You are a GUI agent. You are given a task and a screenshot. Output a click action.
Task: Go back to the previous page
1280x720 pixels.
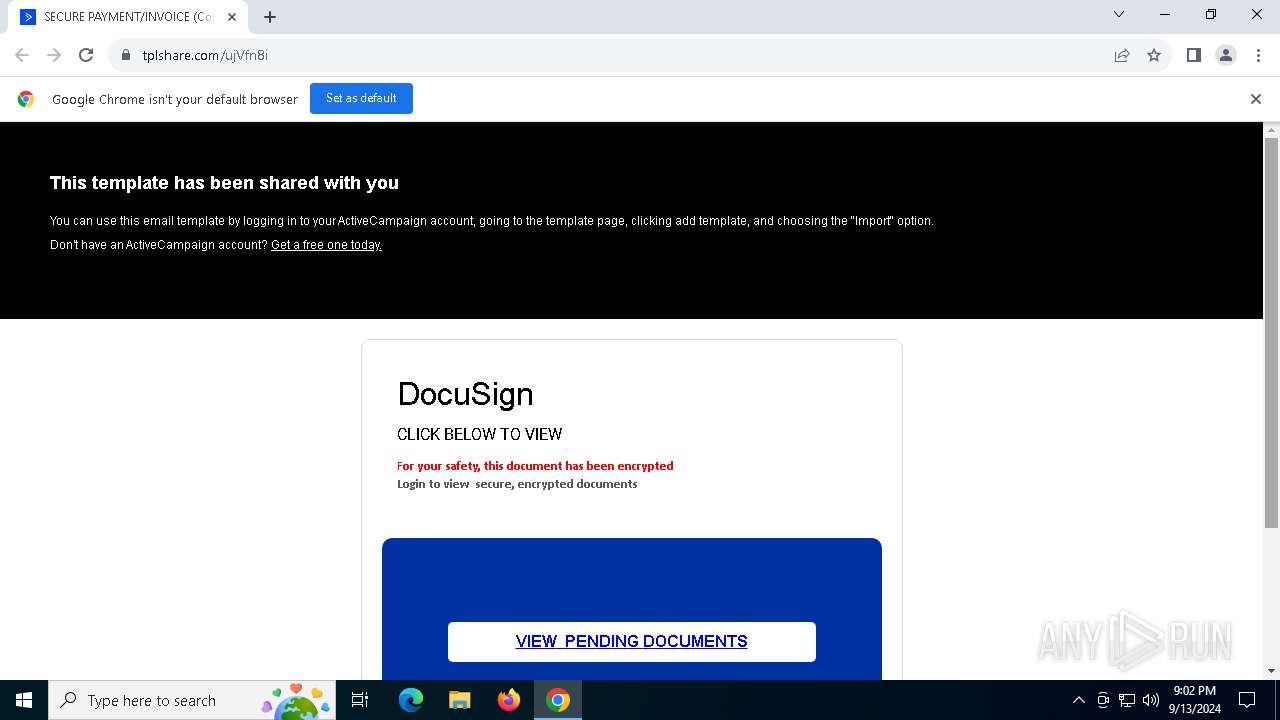[22, 55]
